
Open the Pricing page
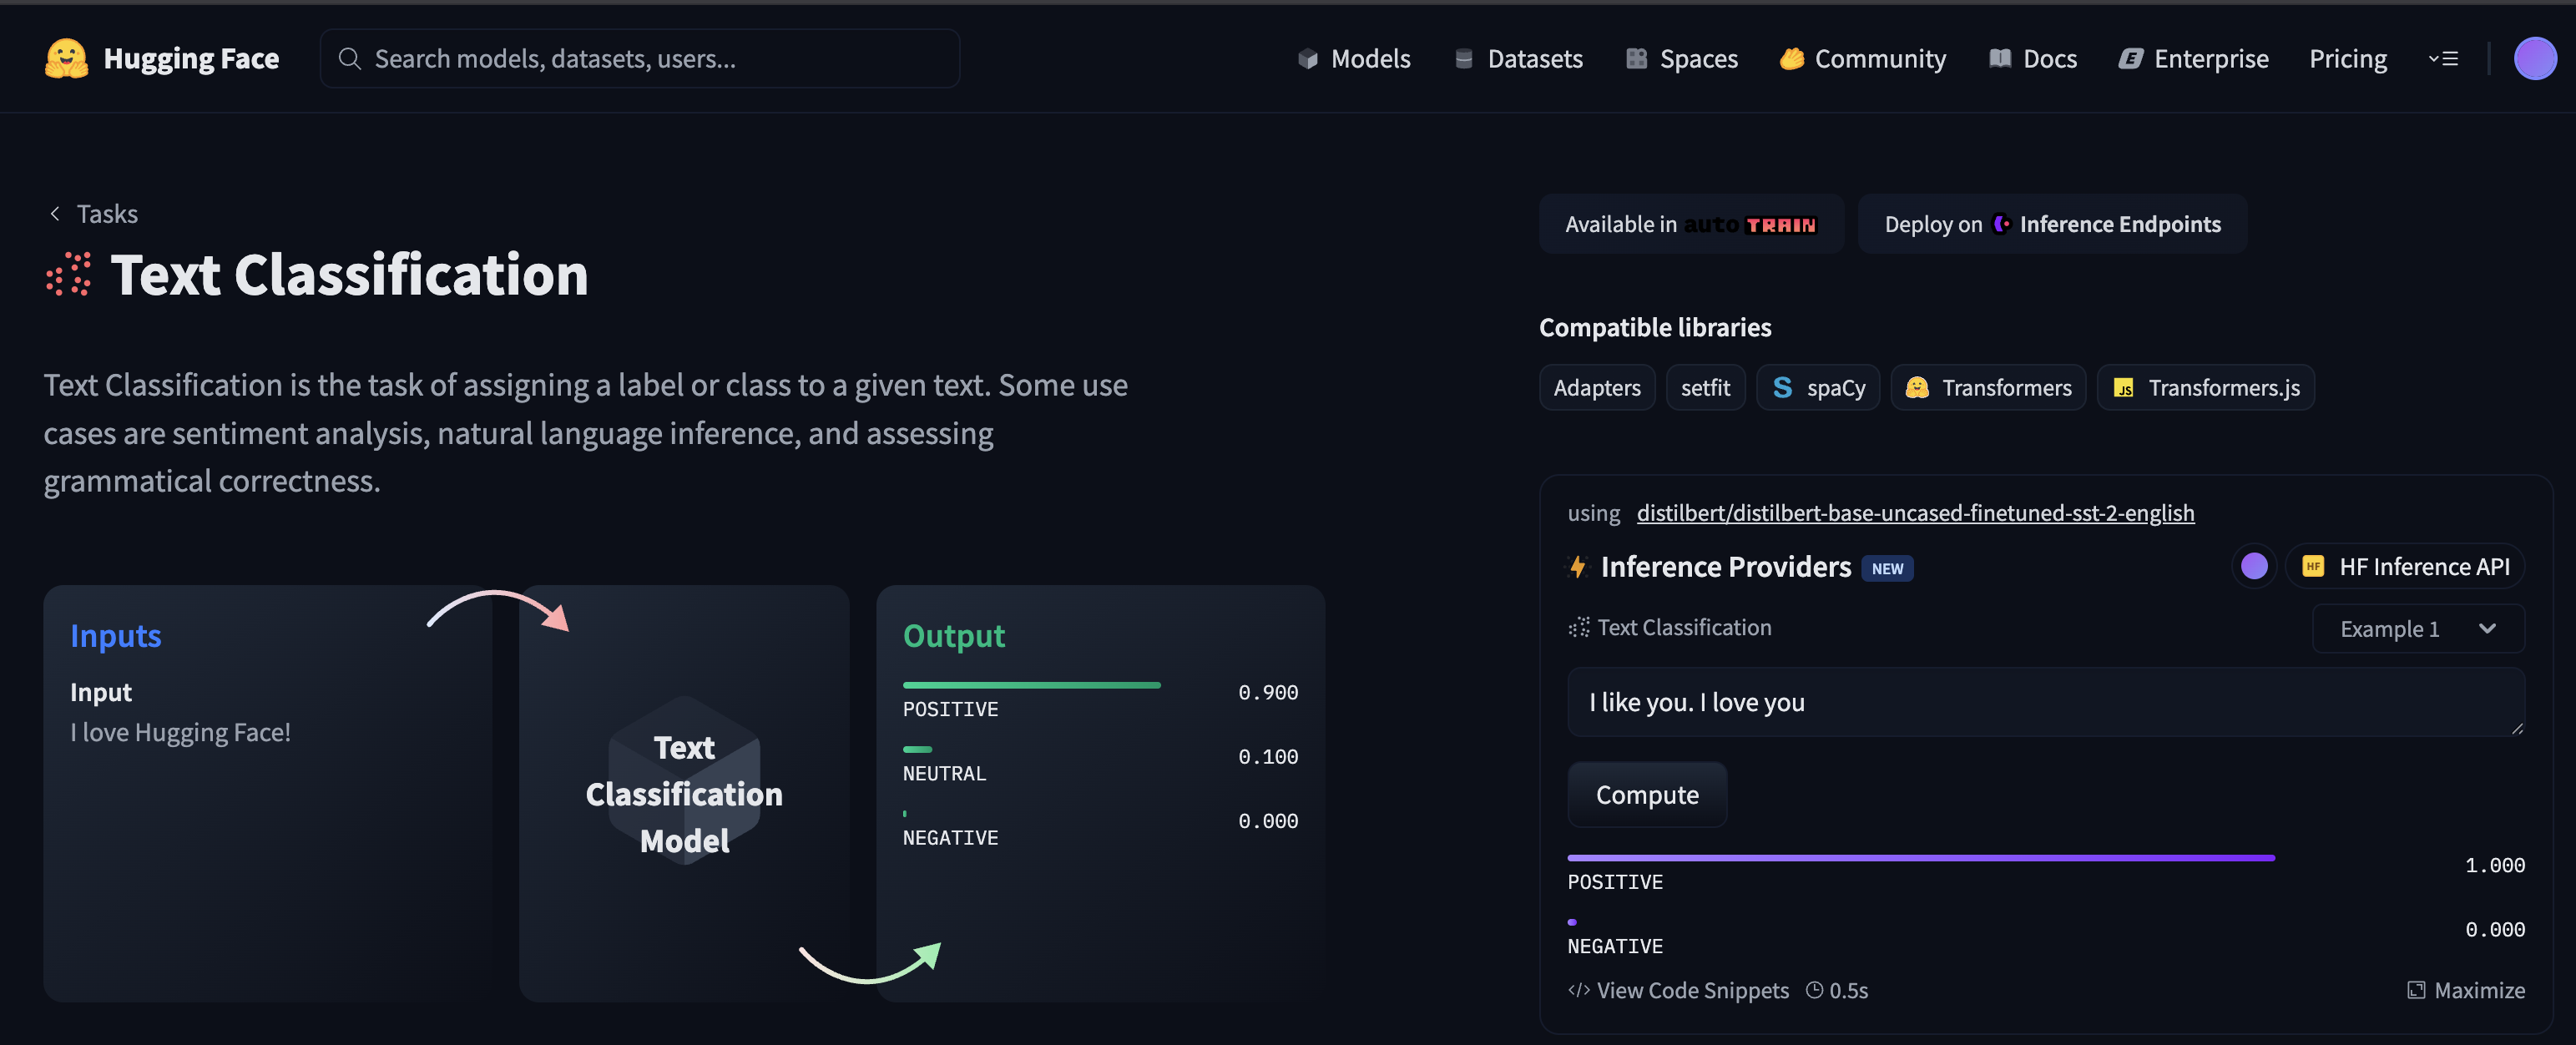2347,58
